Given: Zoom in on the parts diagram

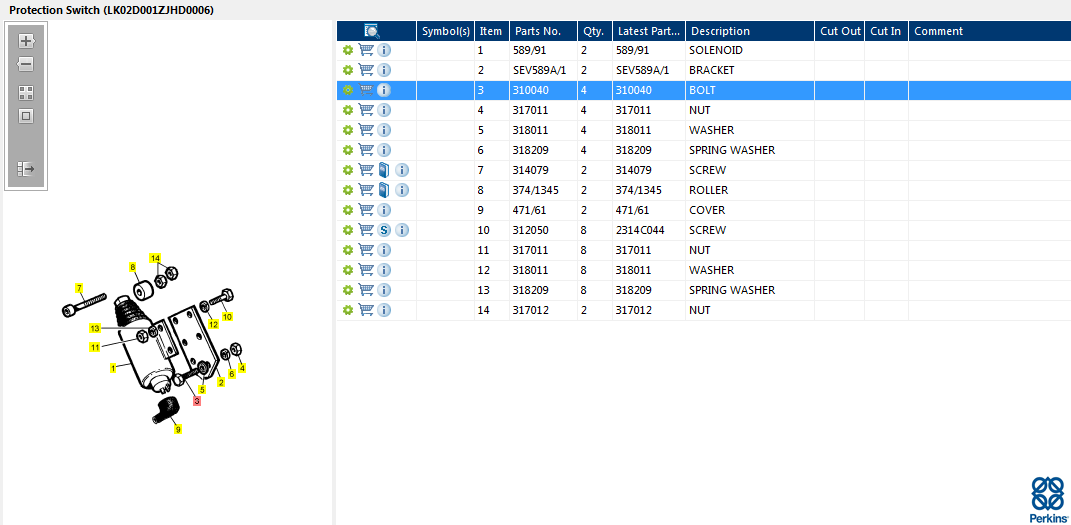Looking at the screenshot, I should 26,41.
